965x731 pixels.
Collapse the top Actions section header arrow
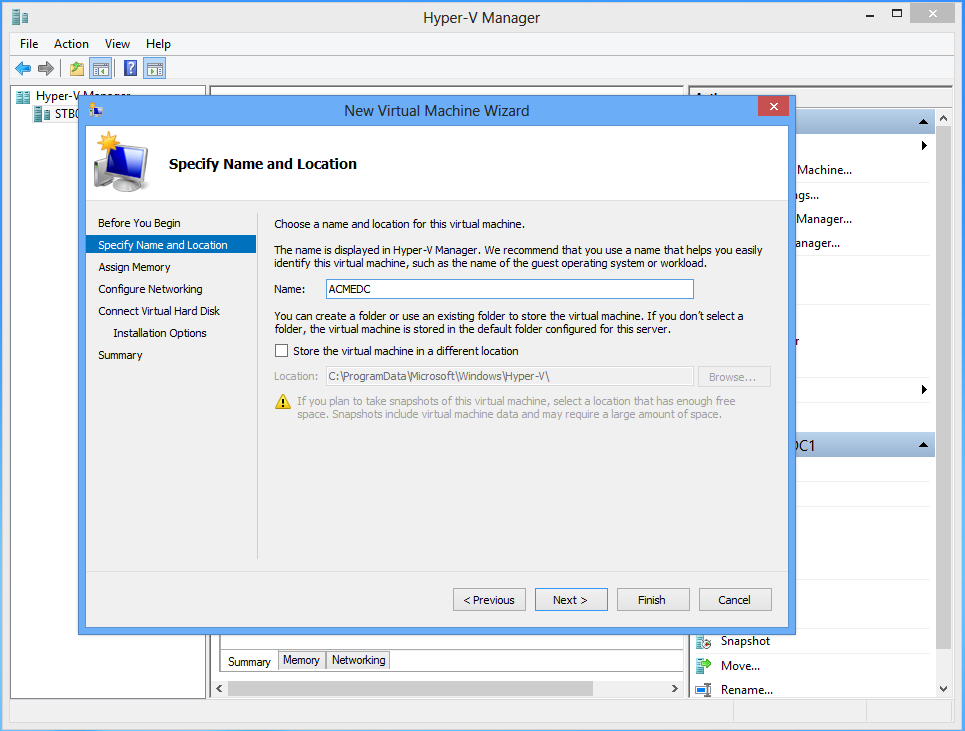(x=923, y=122)
